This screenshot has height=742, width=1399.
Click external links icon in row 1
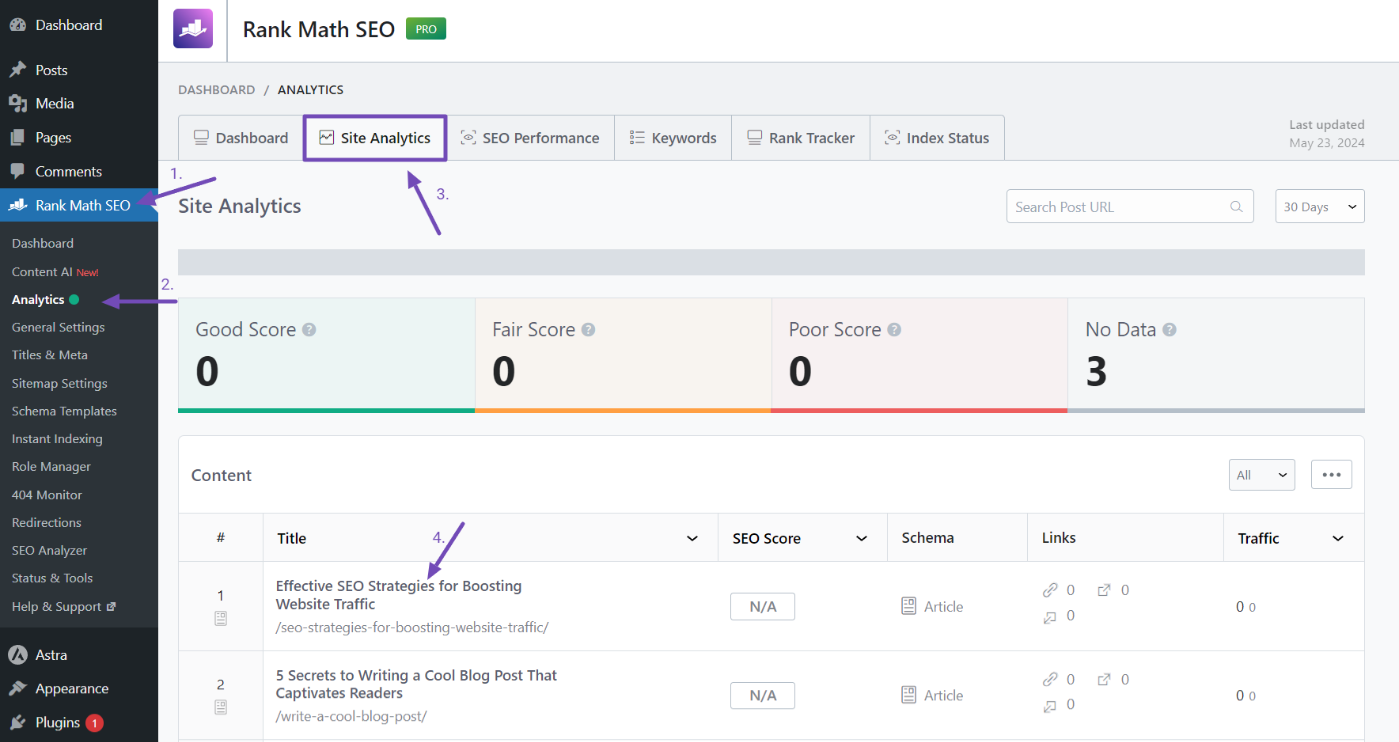coord(1104,591)
